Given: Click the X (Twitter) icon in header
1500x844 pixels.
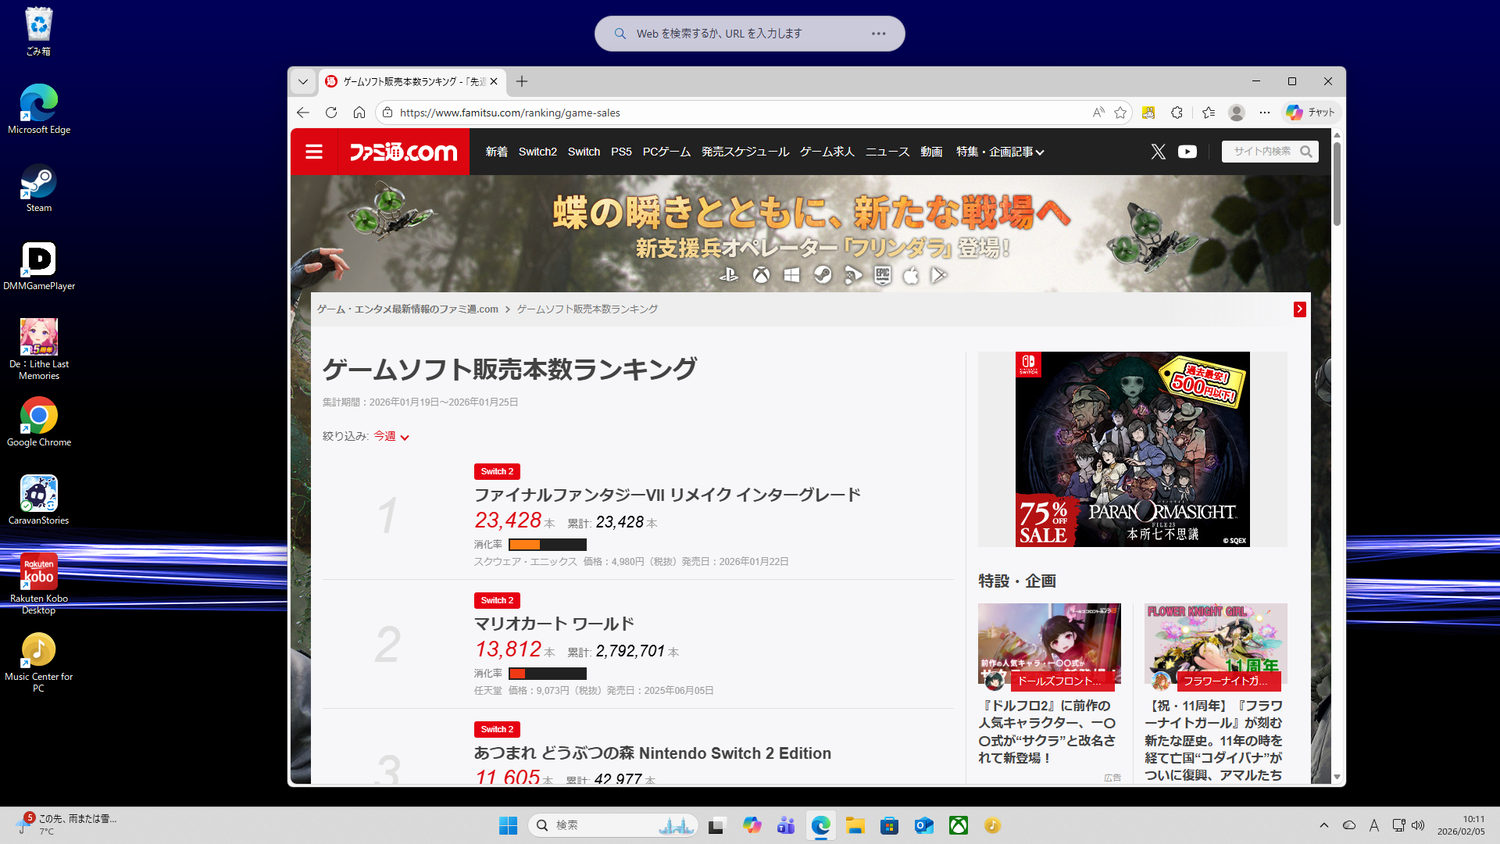Looking at the screenshot, I should tap(1158, 152).
